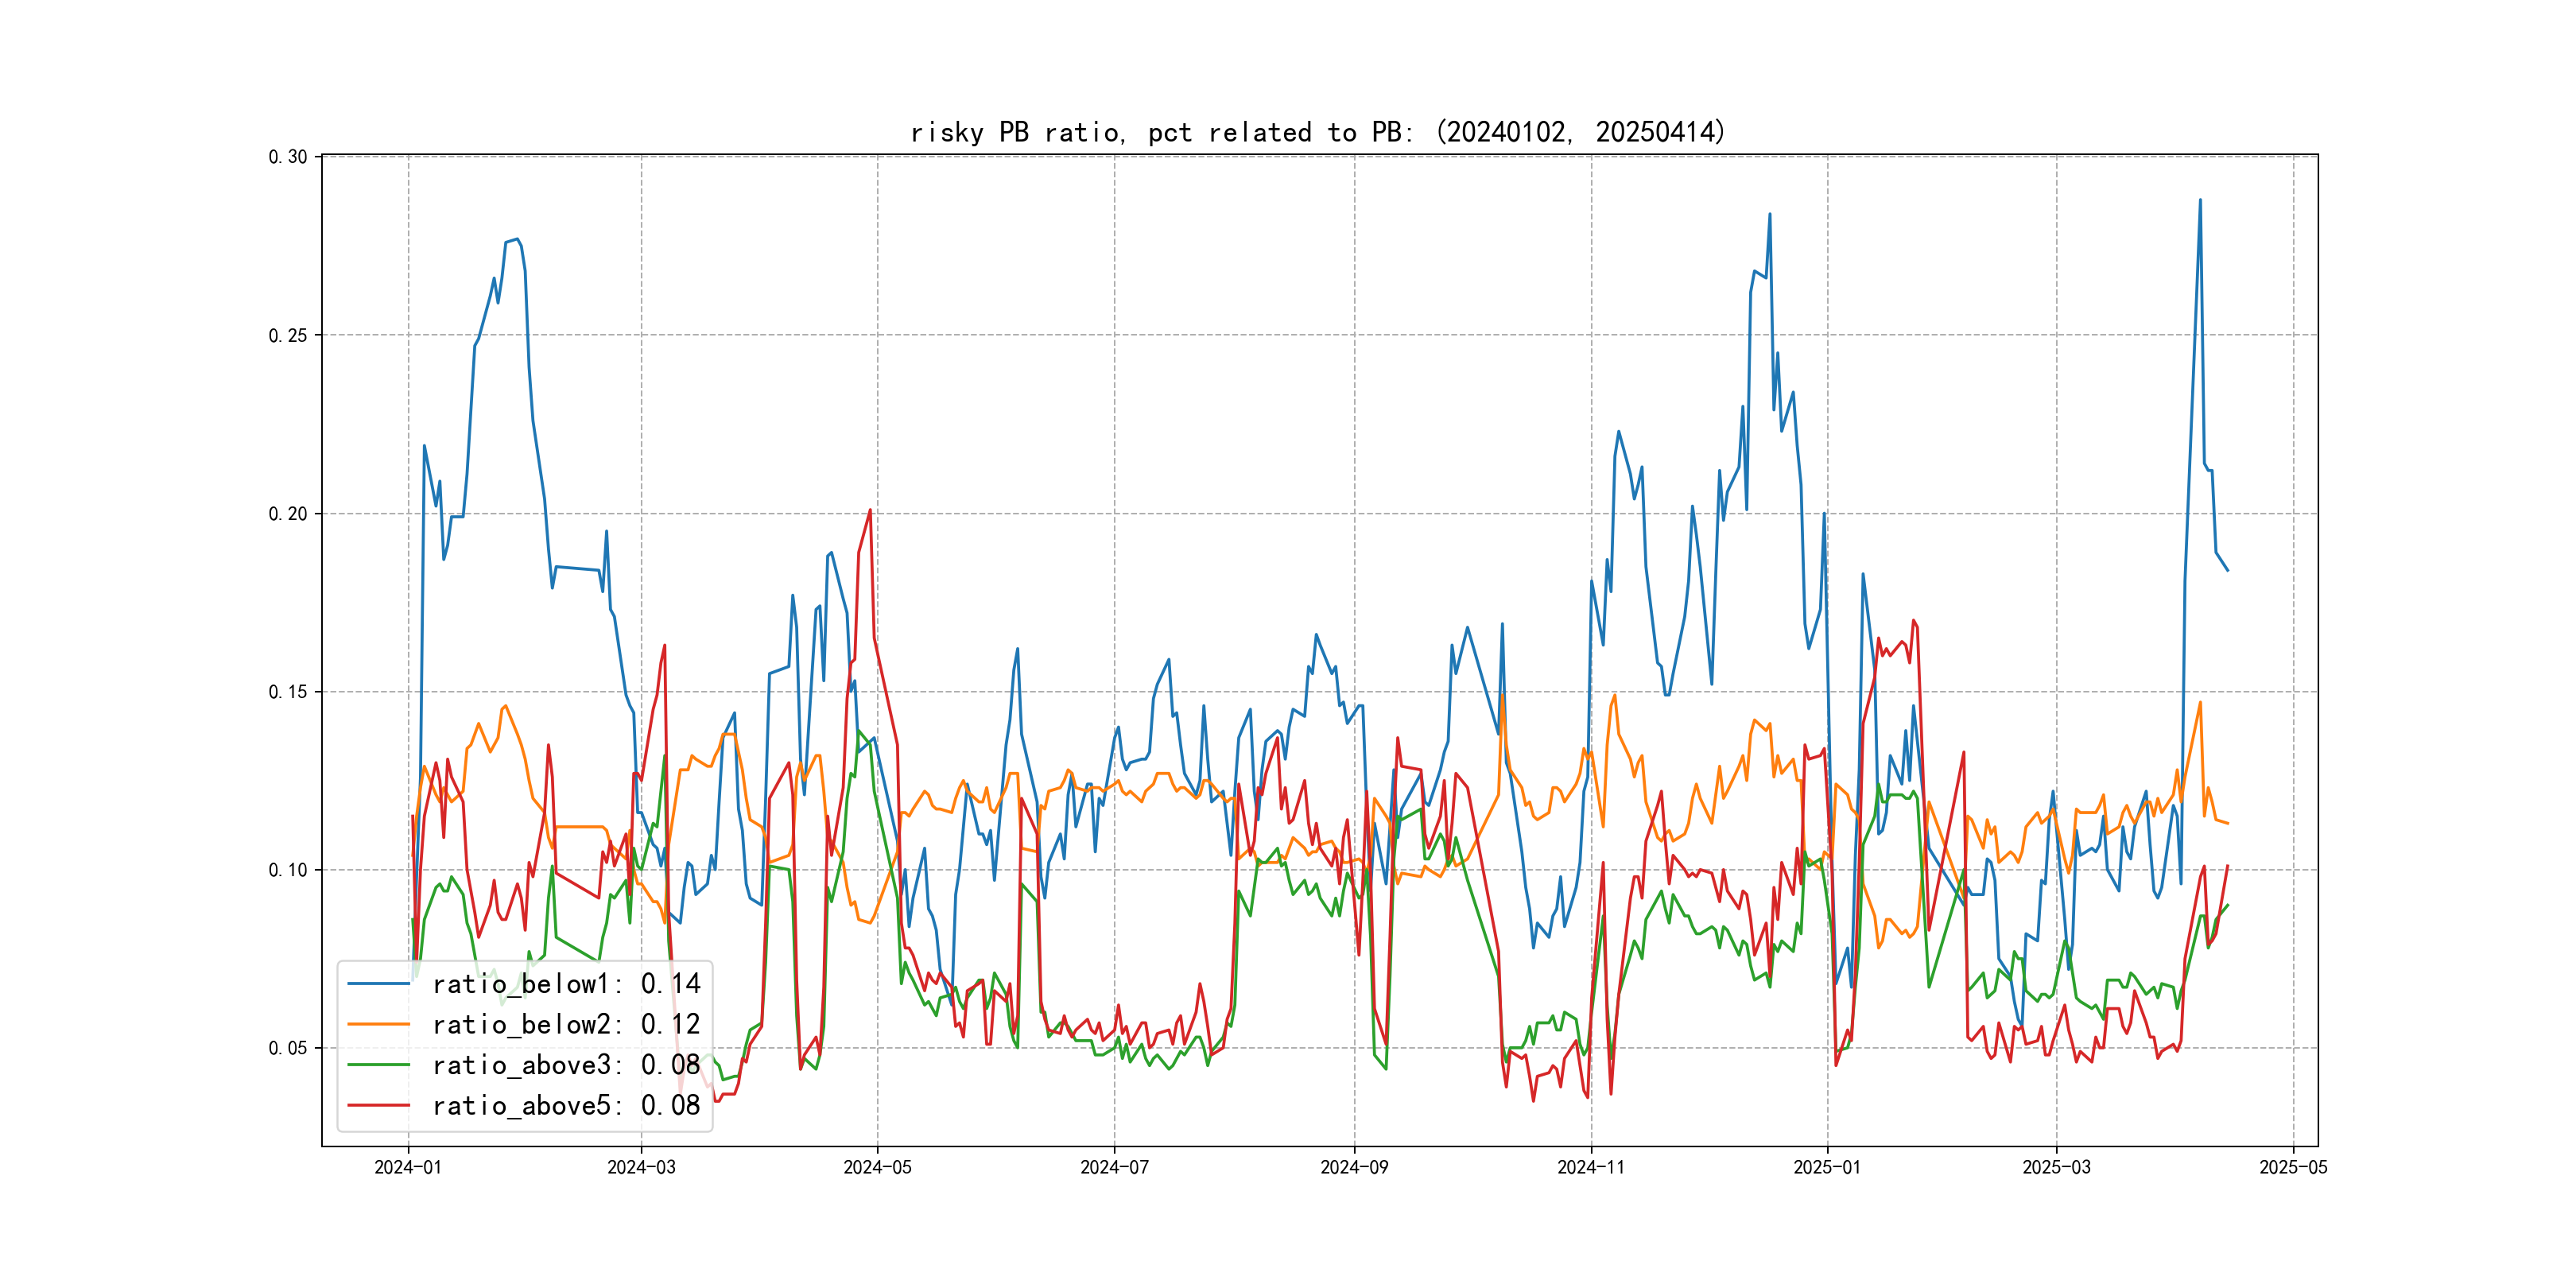Image resolution: width=2576 pixels, height=1288 pixels.
Task: Click the blue ratio_below1 legend line swatch
Action: (x=378, y=984)
